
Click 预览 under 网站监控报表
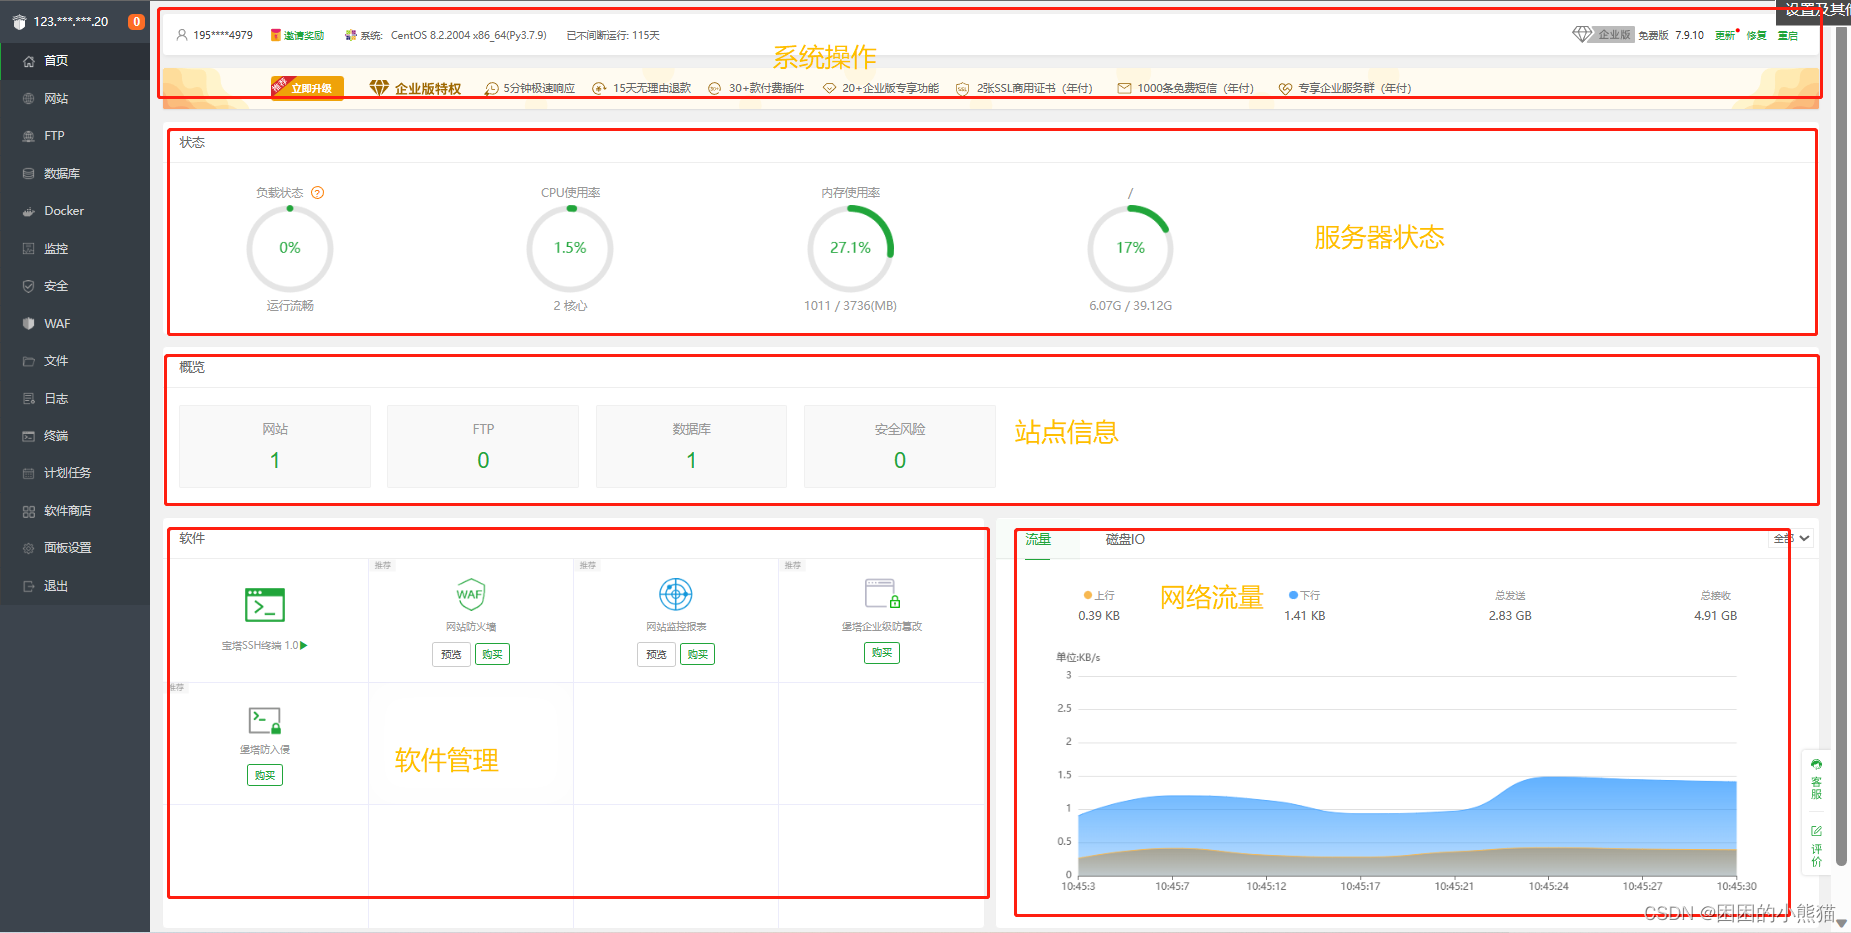(x=656, y=655)
